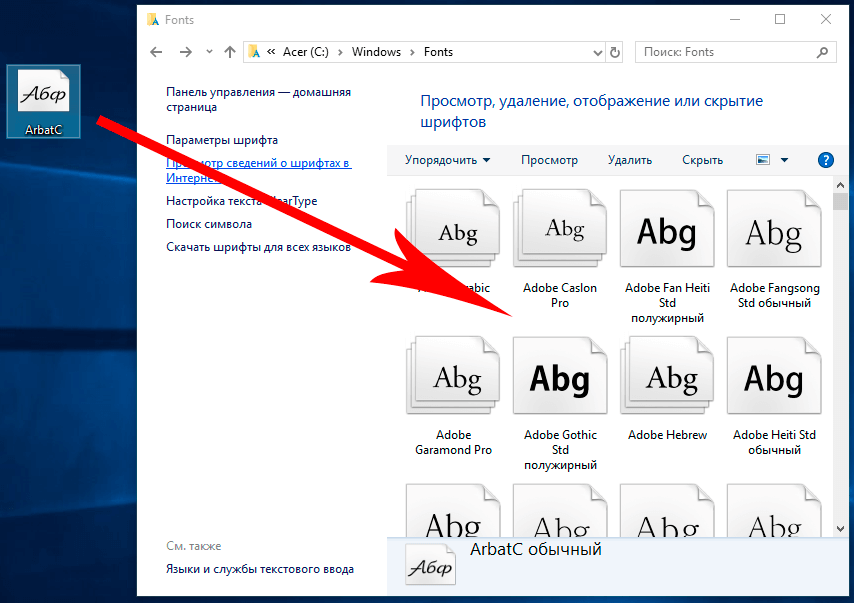Open 'Параметры шрифта' link
The image size is (854, 603).
coord(222,140)
